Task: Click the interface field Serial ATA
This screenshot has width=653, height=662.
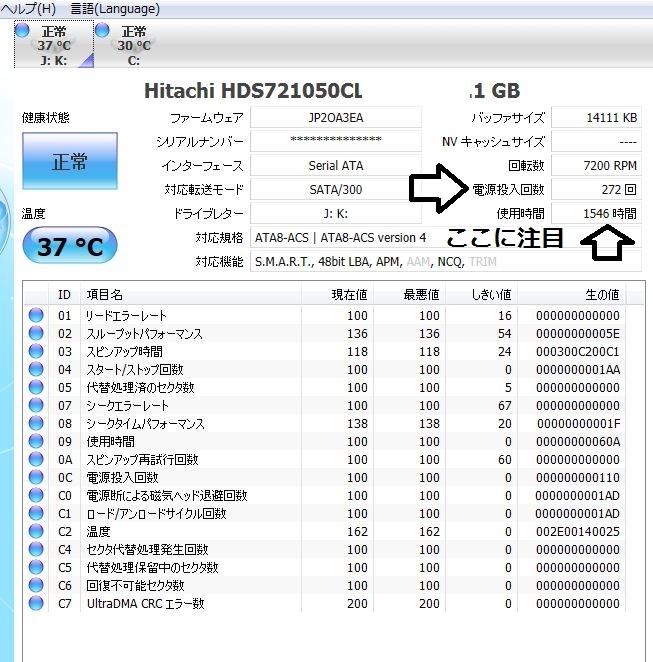Action: [x=336, y=165]
